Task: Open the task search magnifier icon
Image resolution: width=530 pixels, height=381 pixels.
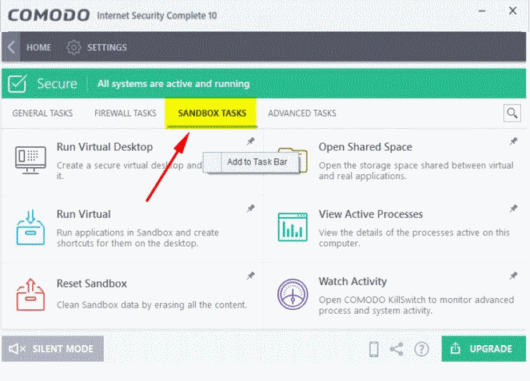Action: pyautogui.click(x=512, y=113)
